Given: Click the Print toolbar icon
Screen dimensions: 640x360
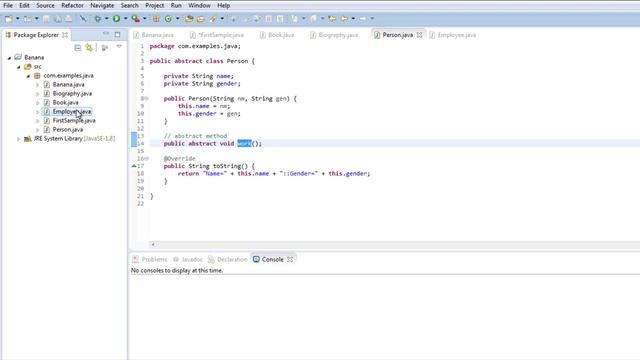Looking at the screenshot, I should pos(69,19).
